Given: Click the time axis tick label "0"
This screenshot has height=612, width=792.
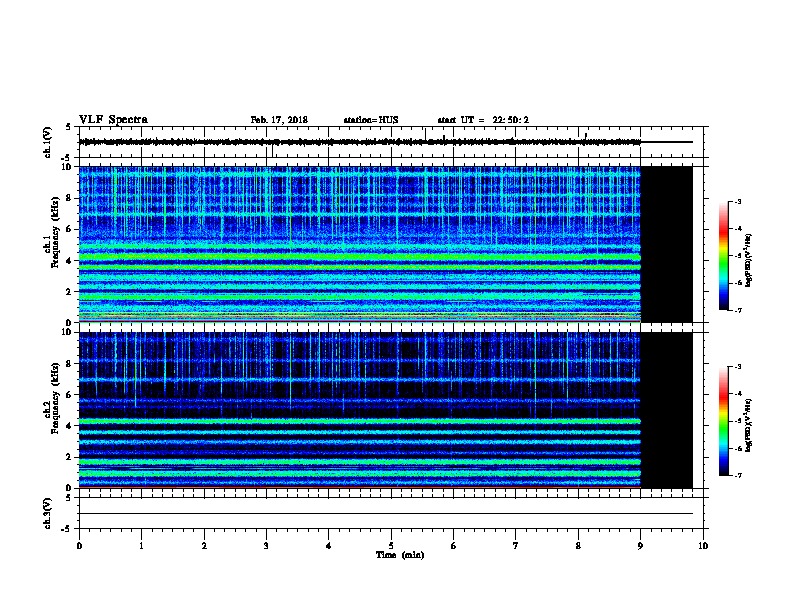Looking at the screenshot, I should click(x=79, y=545).
